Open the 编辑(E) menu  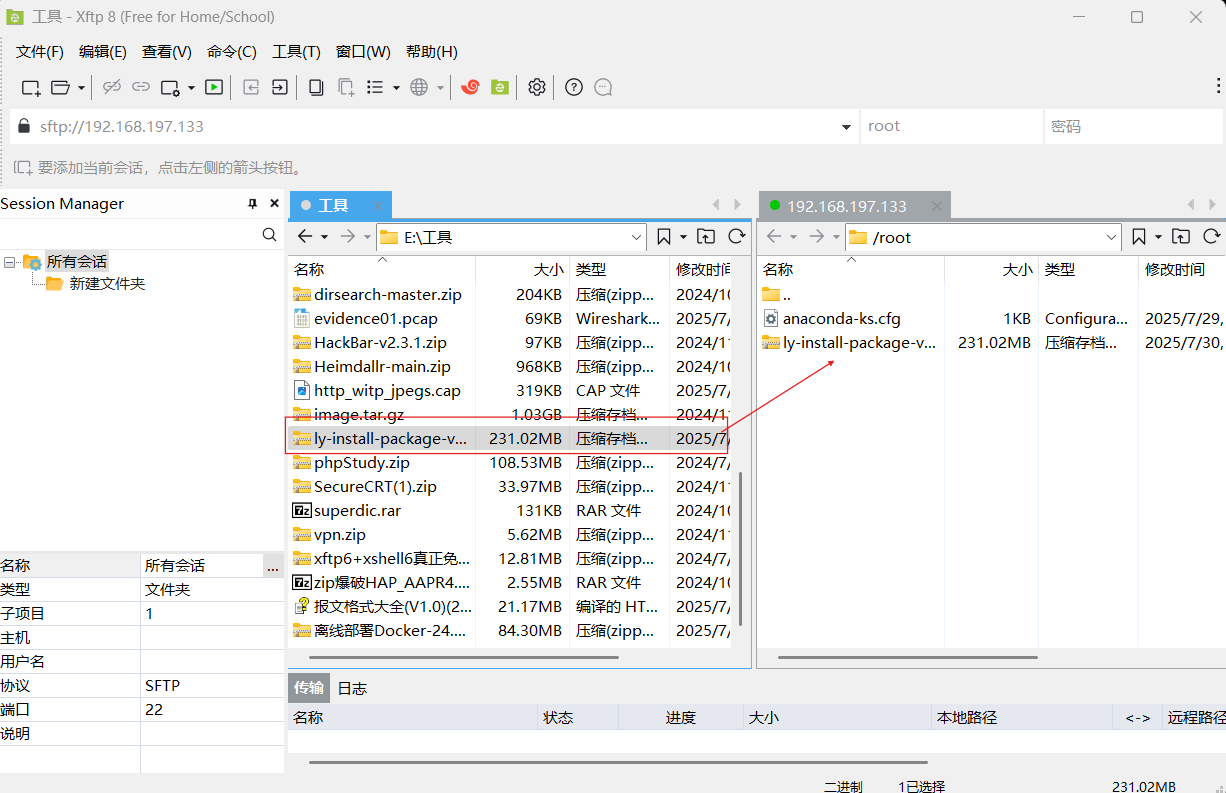pyautogui.click(x=103, y=52)
